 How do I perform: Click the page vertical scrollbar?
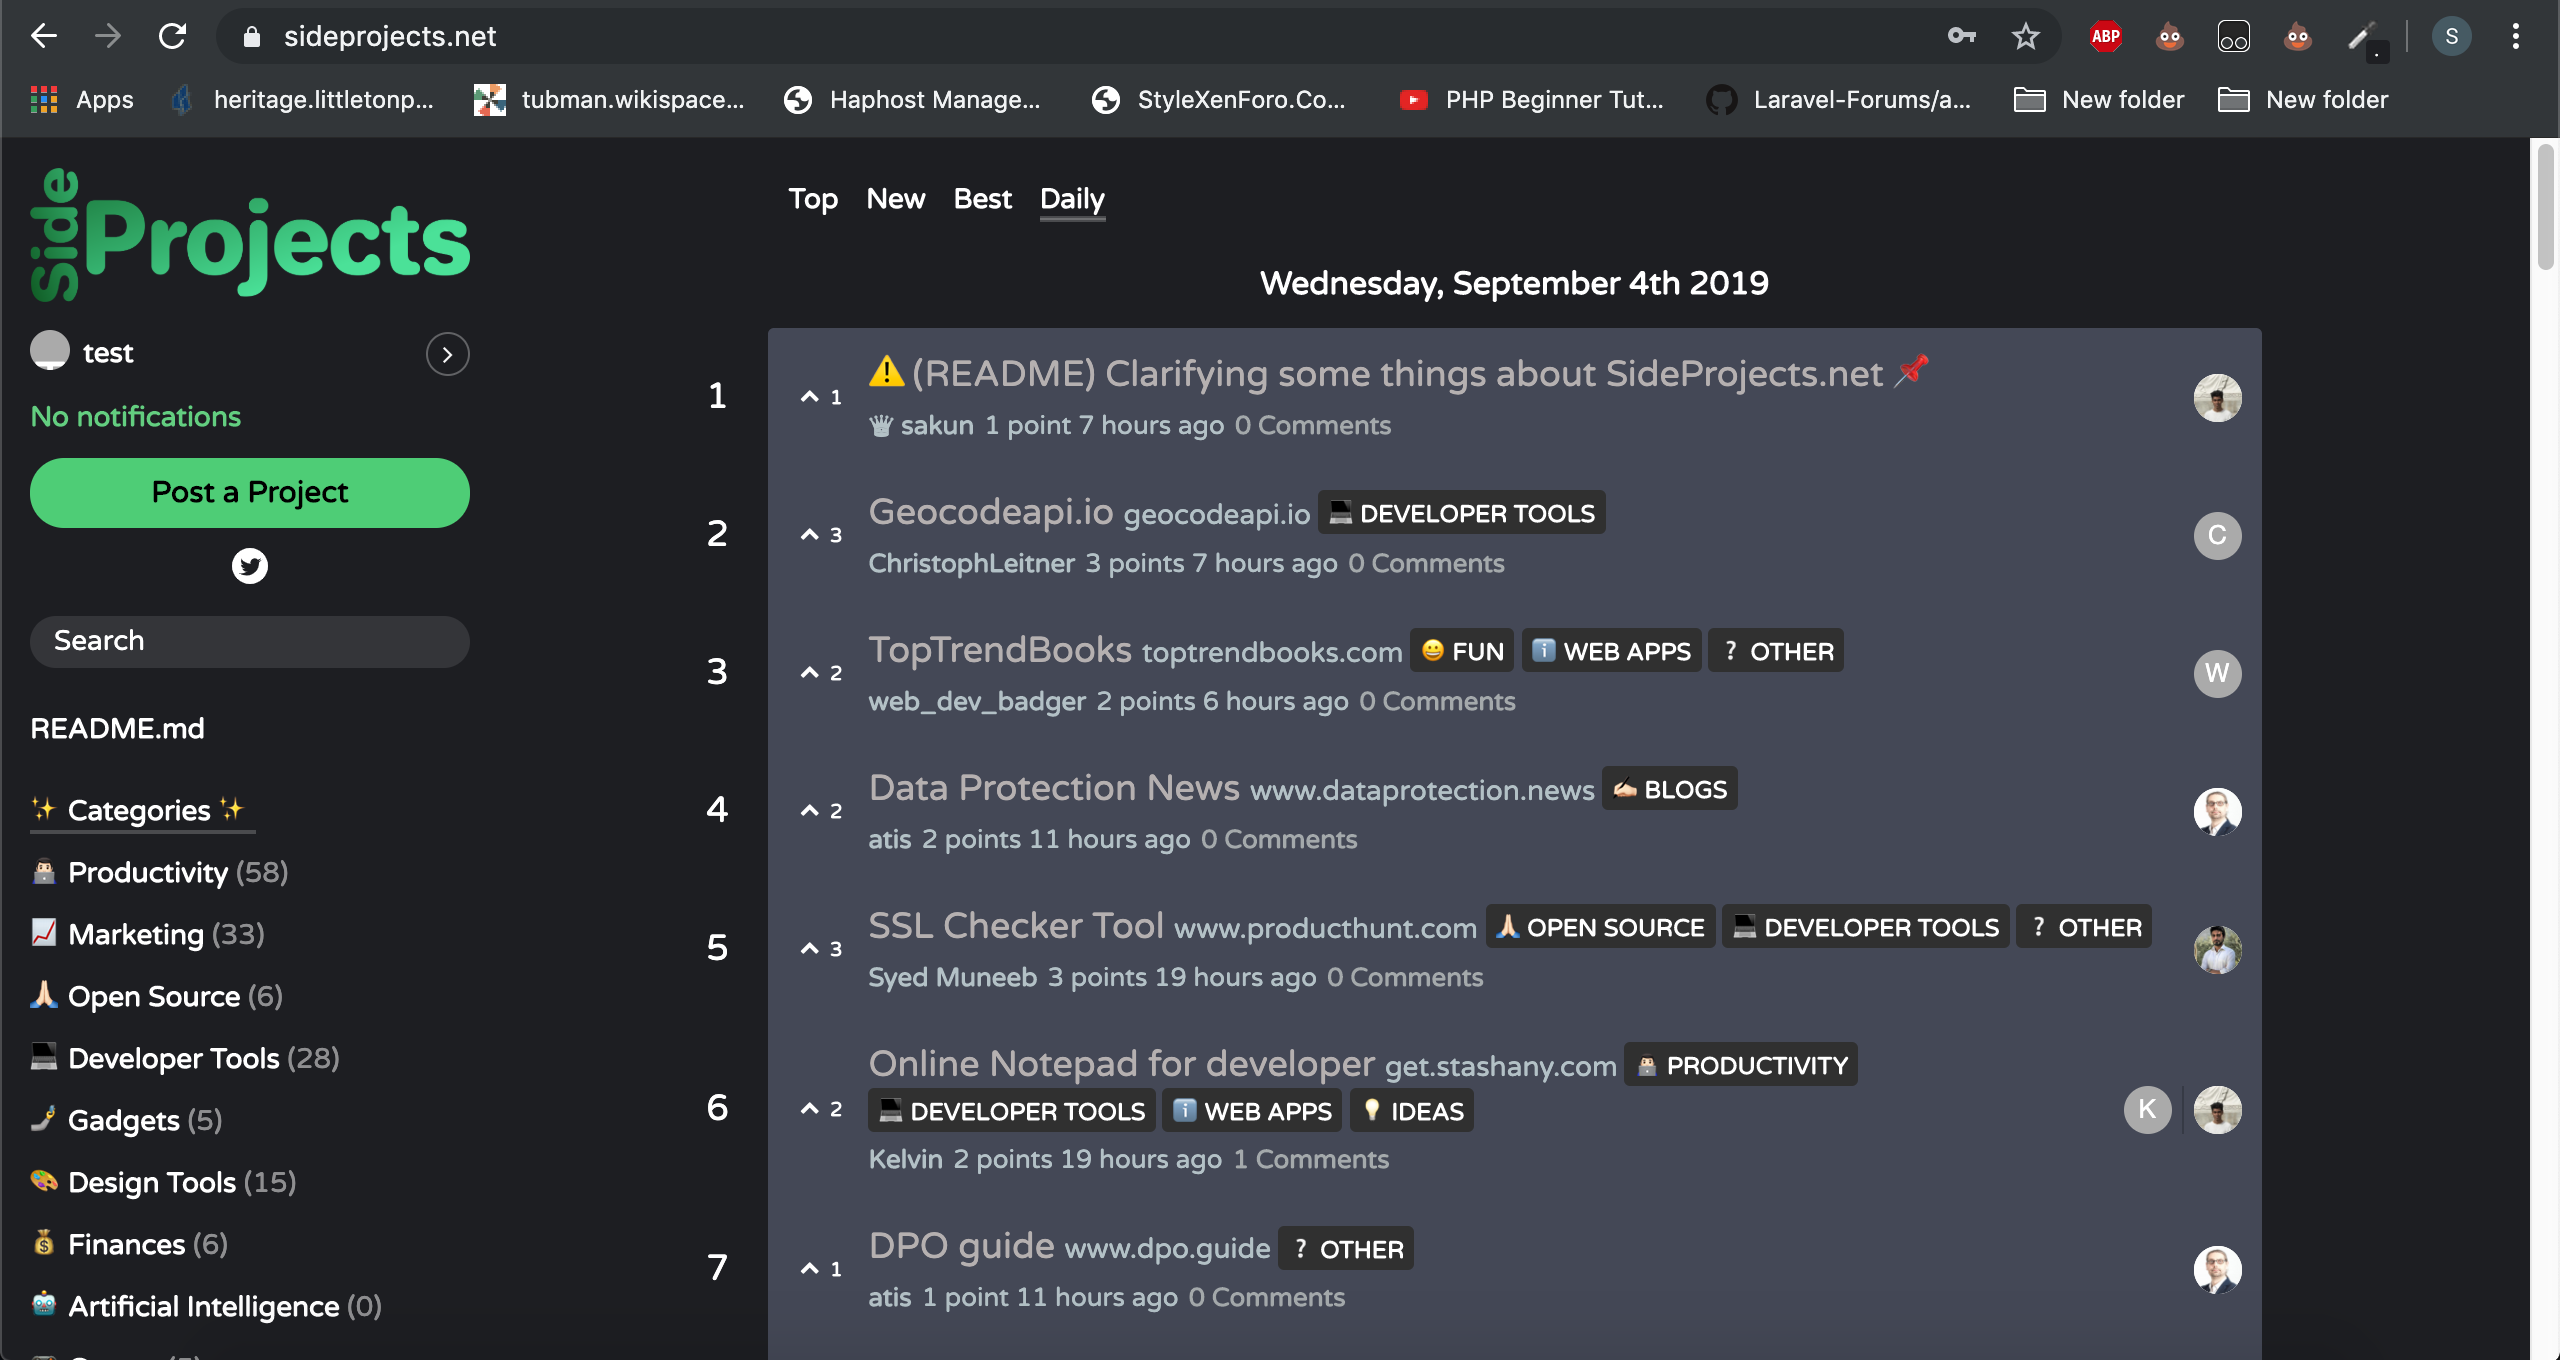click(2545, 205)
